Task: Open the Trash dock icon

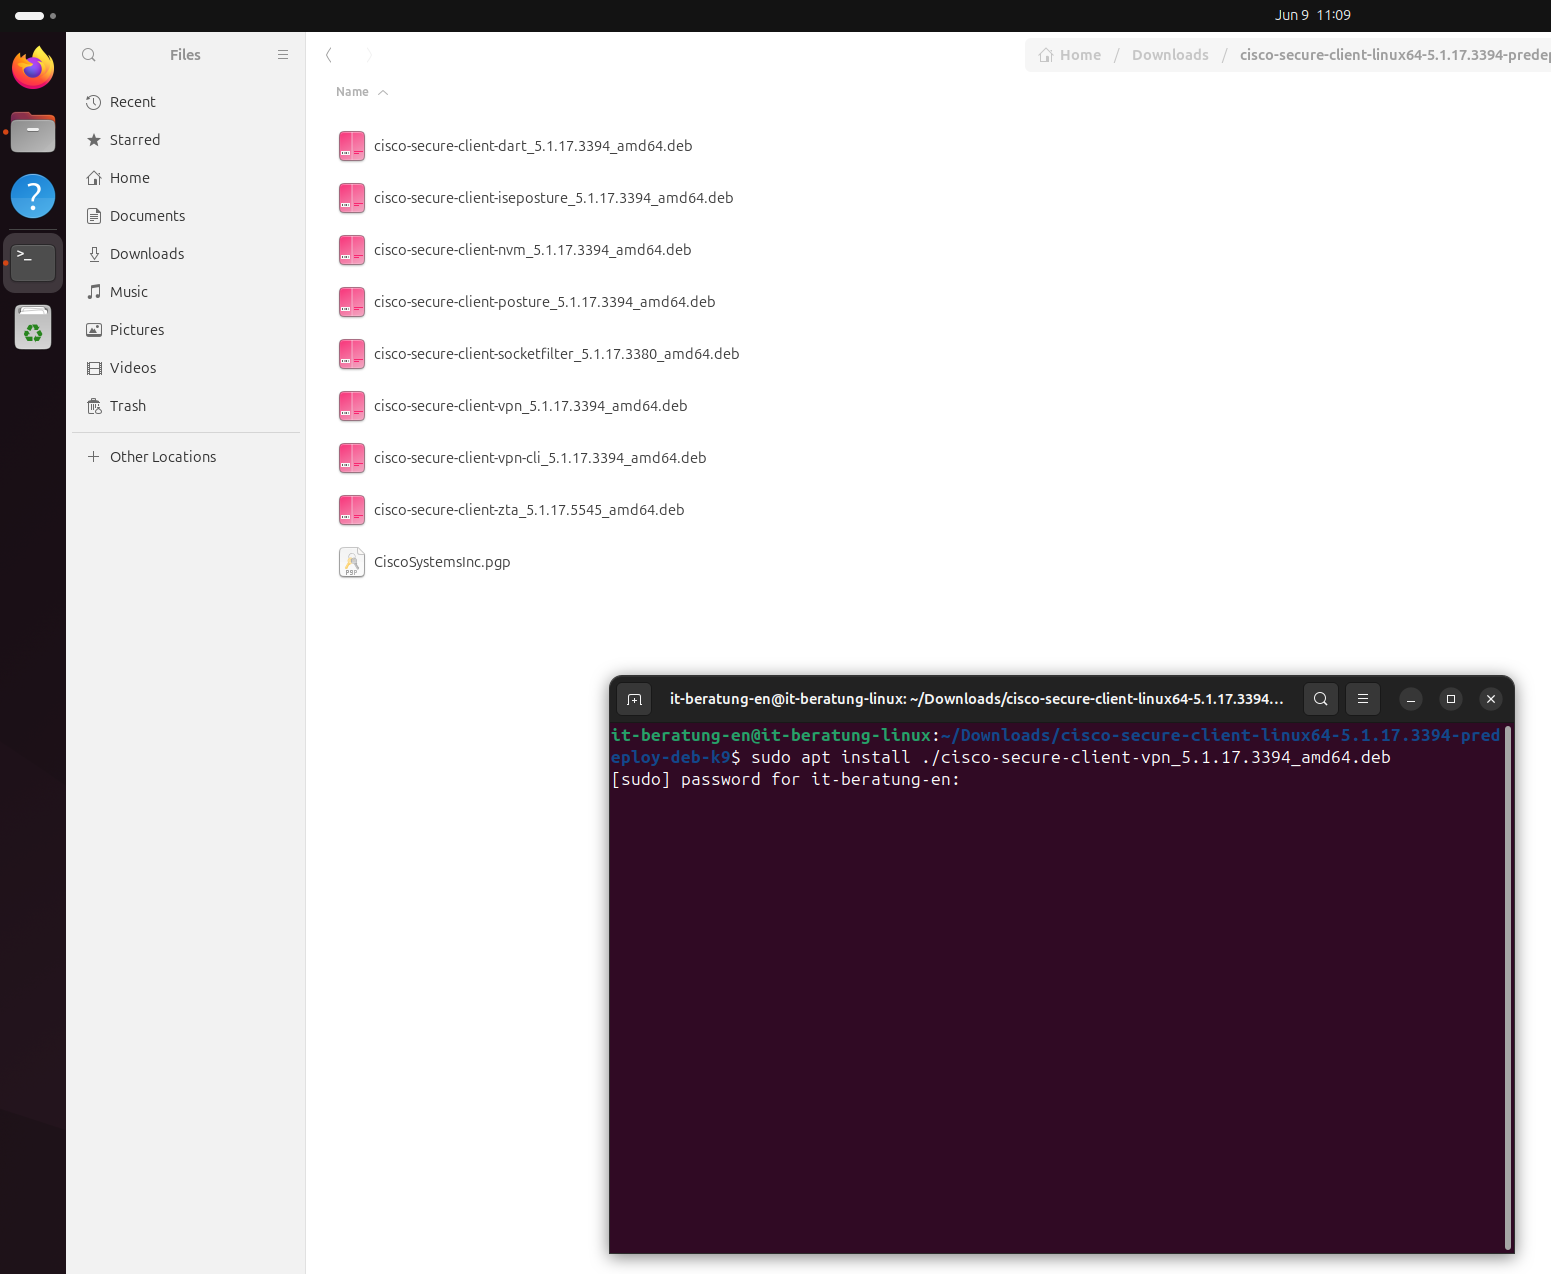Action: (33, 327)
